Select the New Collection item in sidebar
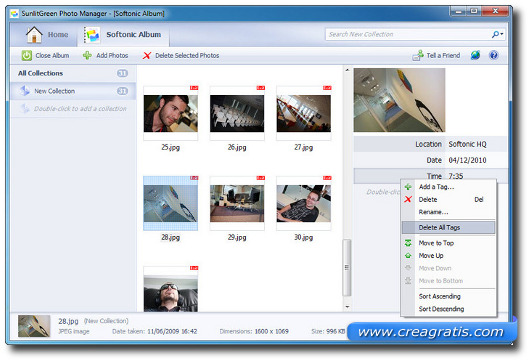 (x=73, y=91)
